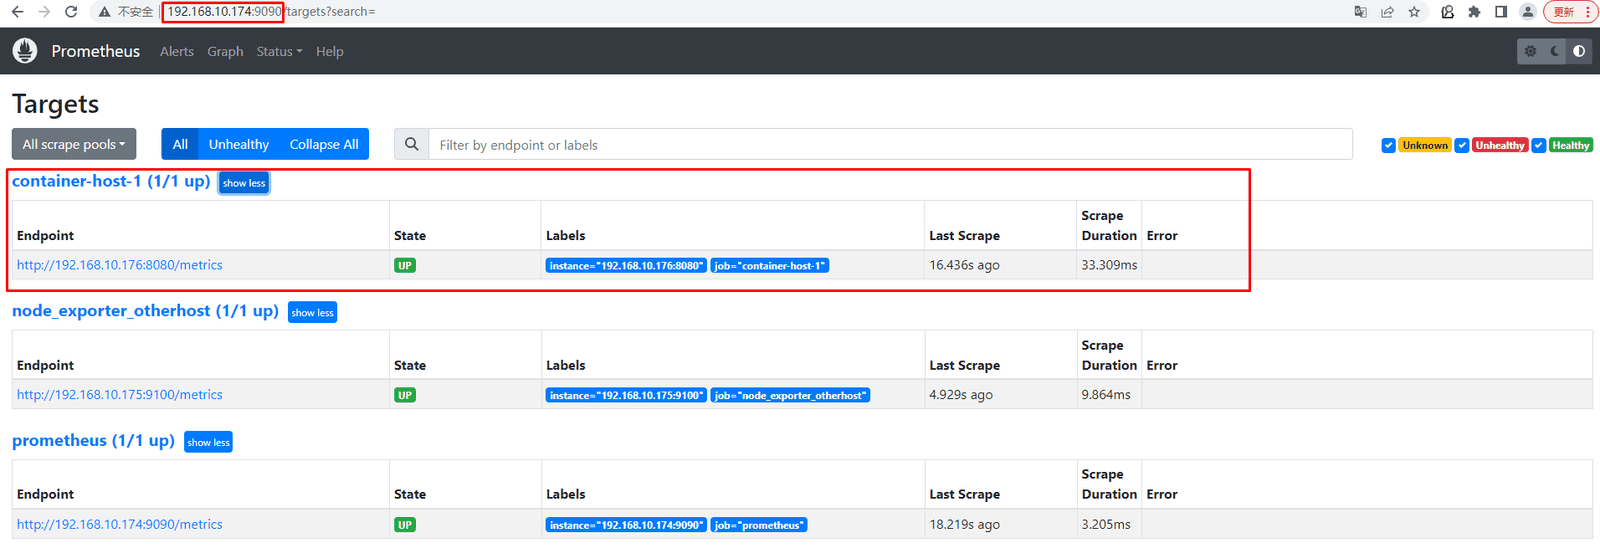
Task: Click the 9.864ms scrape duration
Action: point(1106,394)
